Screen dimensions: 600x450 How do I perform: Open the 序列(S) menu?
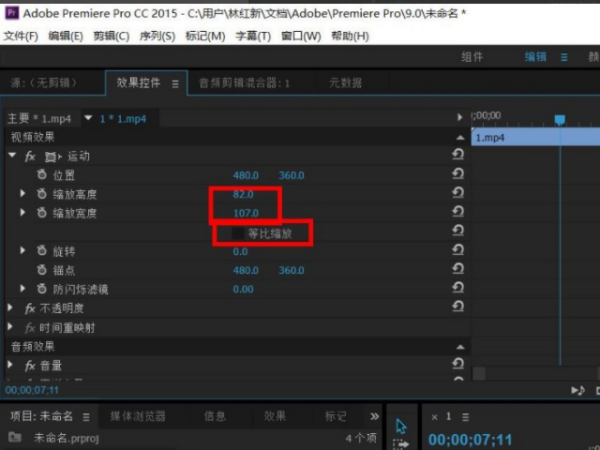pyautogui.click(x=157, y=36)
